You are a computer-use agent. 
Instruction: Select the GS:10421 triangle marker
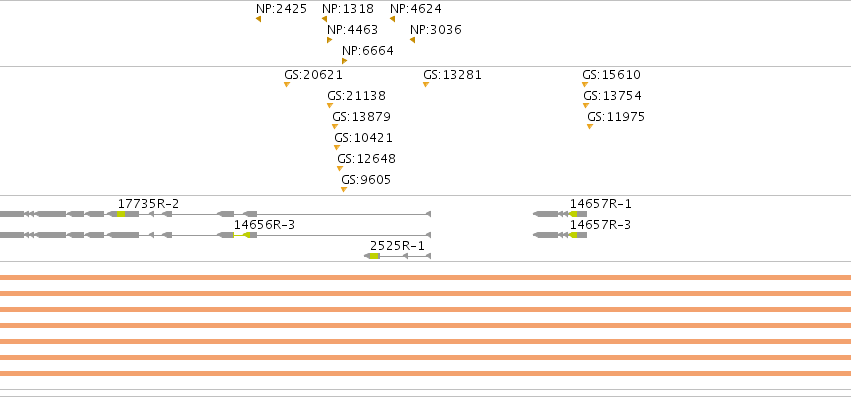point(336,148)
